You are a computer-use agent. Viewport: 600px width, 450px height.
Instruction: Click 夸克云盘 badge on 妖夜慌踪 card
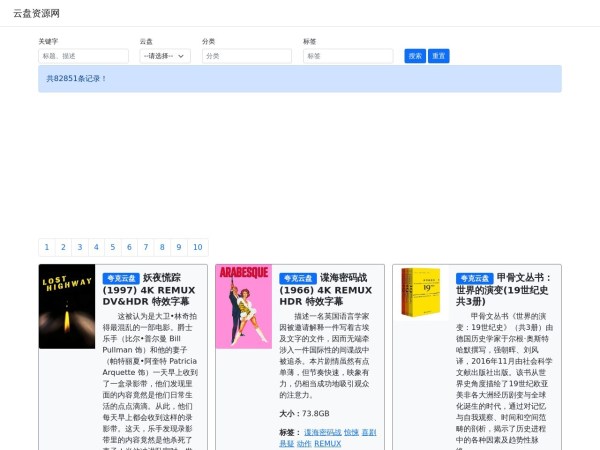(x=121, y=277)
